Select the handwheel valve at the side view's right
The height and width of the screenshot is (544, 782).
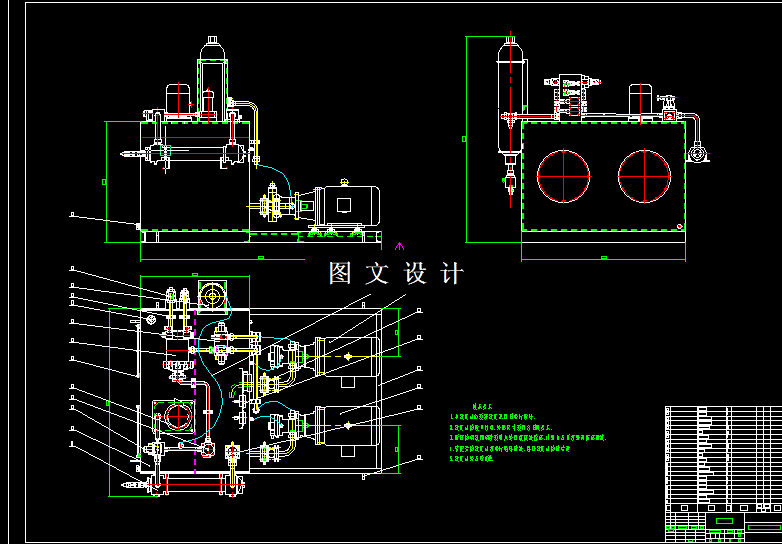coord(667,108)
